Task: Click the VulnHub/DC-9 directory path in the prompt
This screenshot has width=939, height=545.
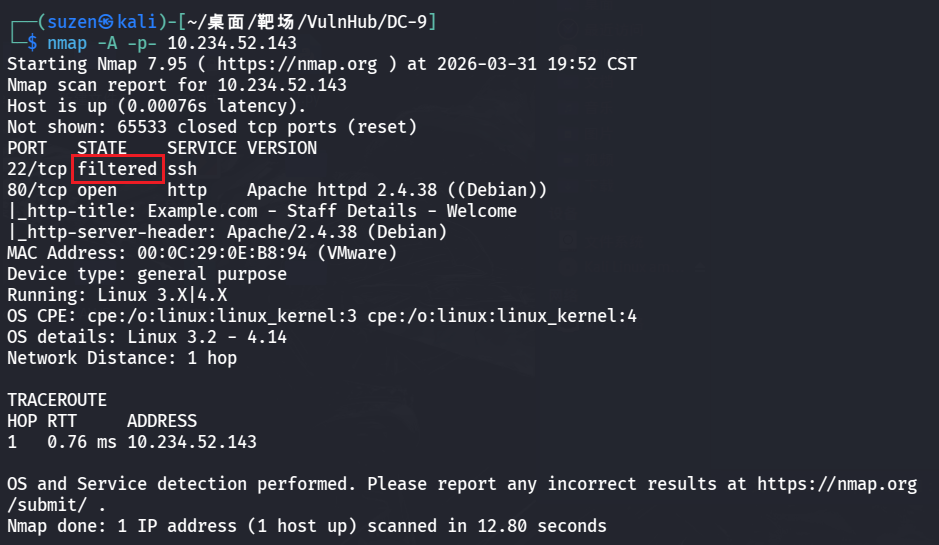Action: pyautogui.click(x=367, y=22)
